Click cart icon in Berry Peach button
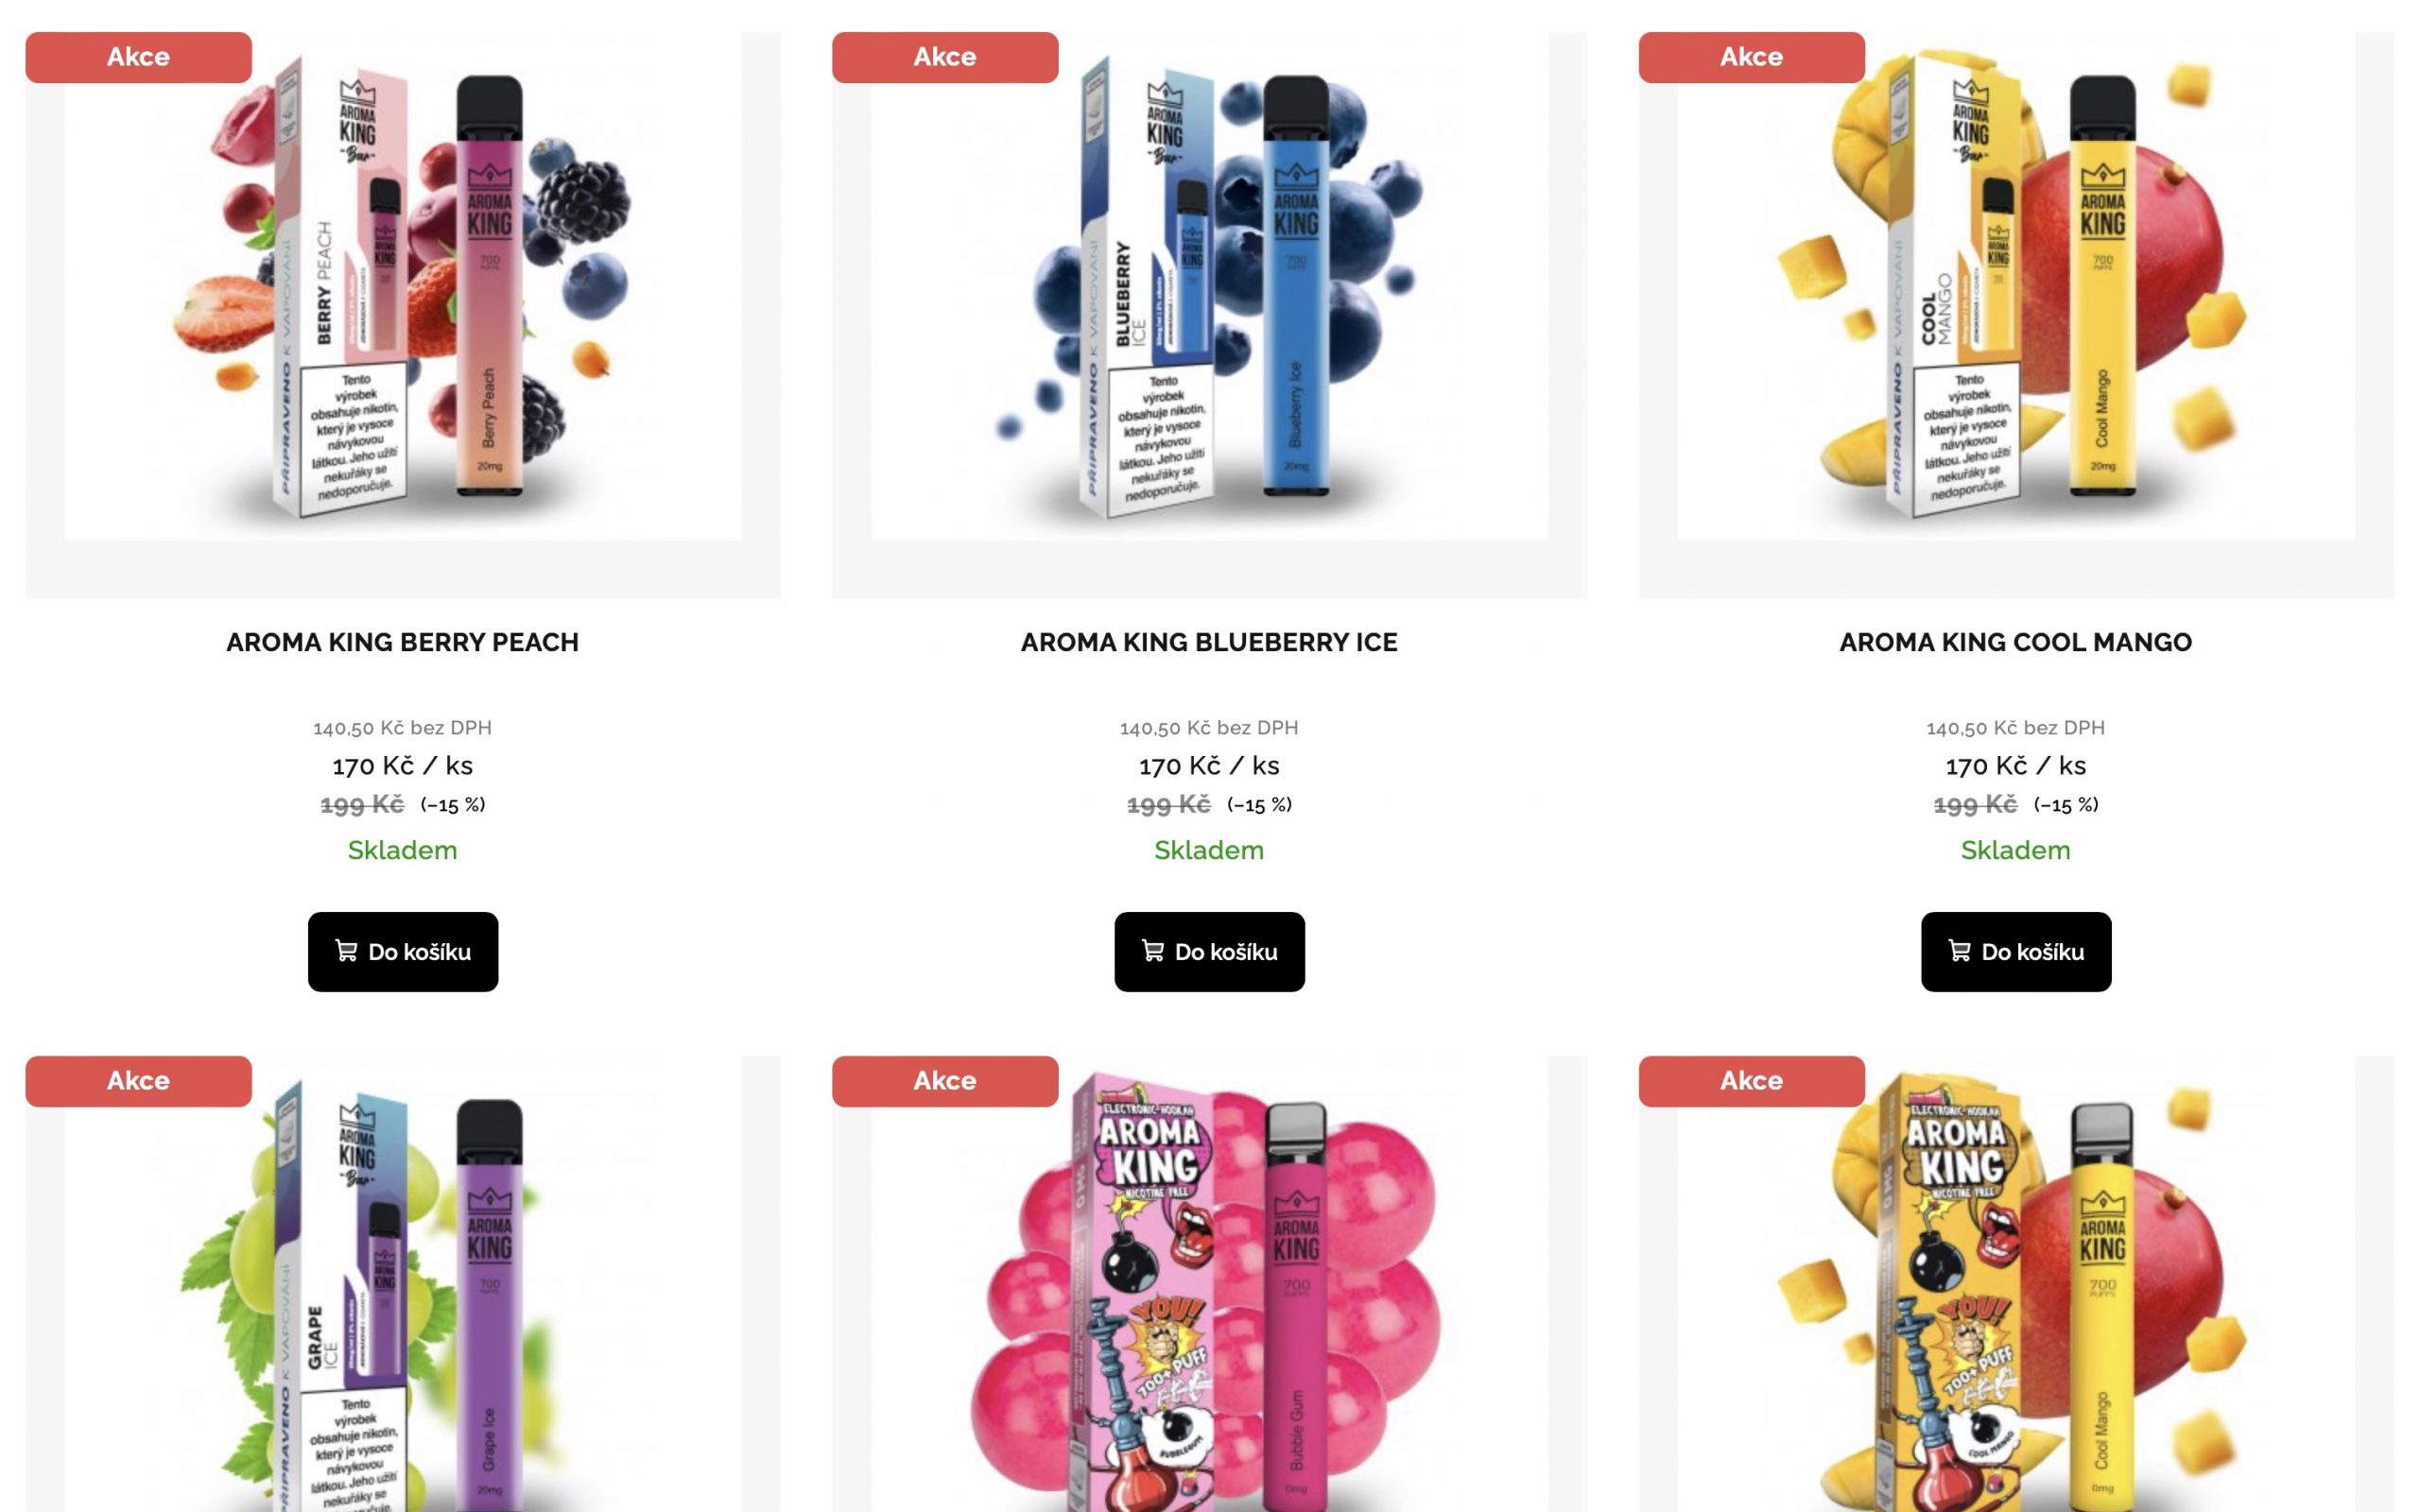This screenshot has width=2420, height=1512. coord(346,951)
